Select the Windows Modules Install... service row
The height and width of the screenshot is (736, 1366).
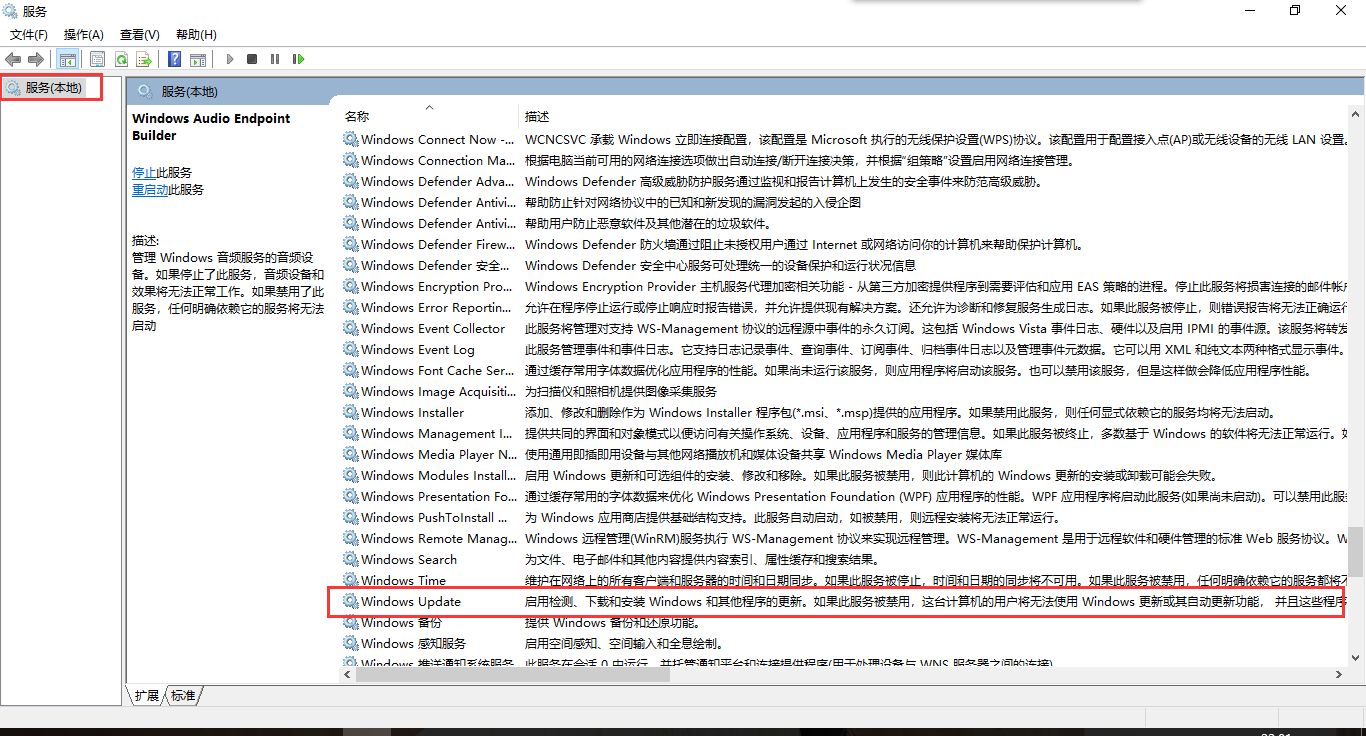point(845,475)
